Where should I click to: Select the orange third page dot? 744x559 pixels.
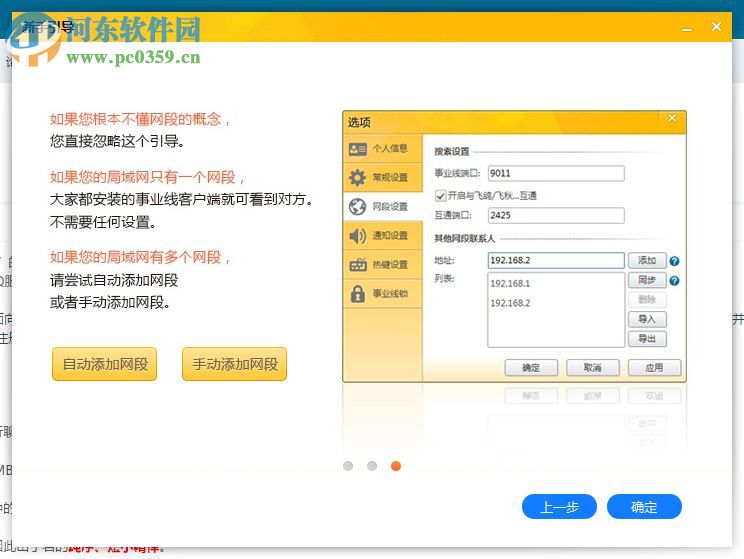pos(396,466)
